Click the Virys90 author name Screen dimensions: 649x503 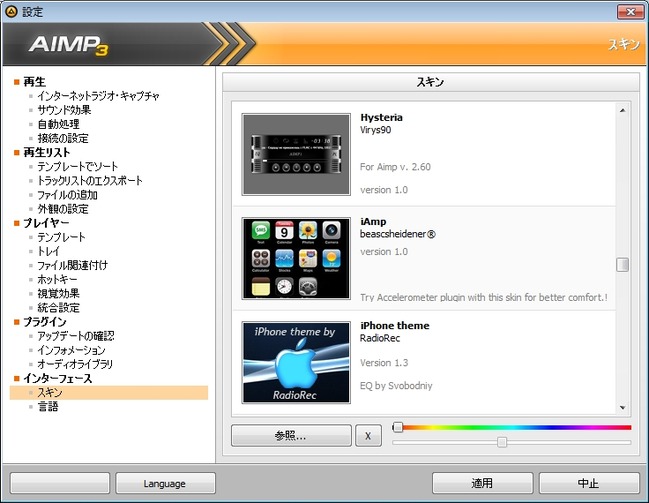click(375, 130)
